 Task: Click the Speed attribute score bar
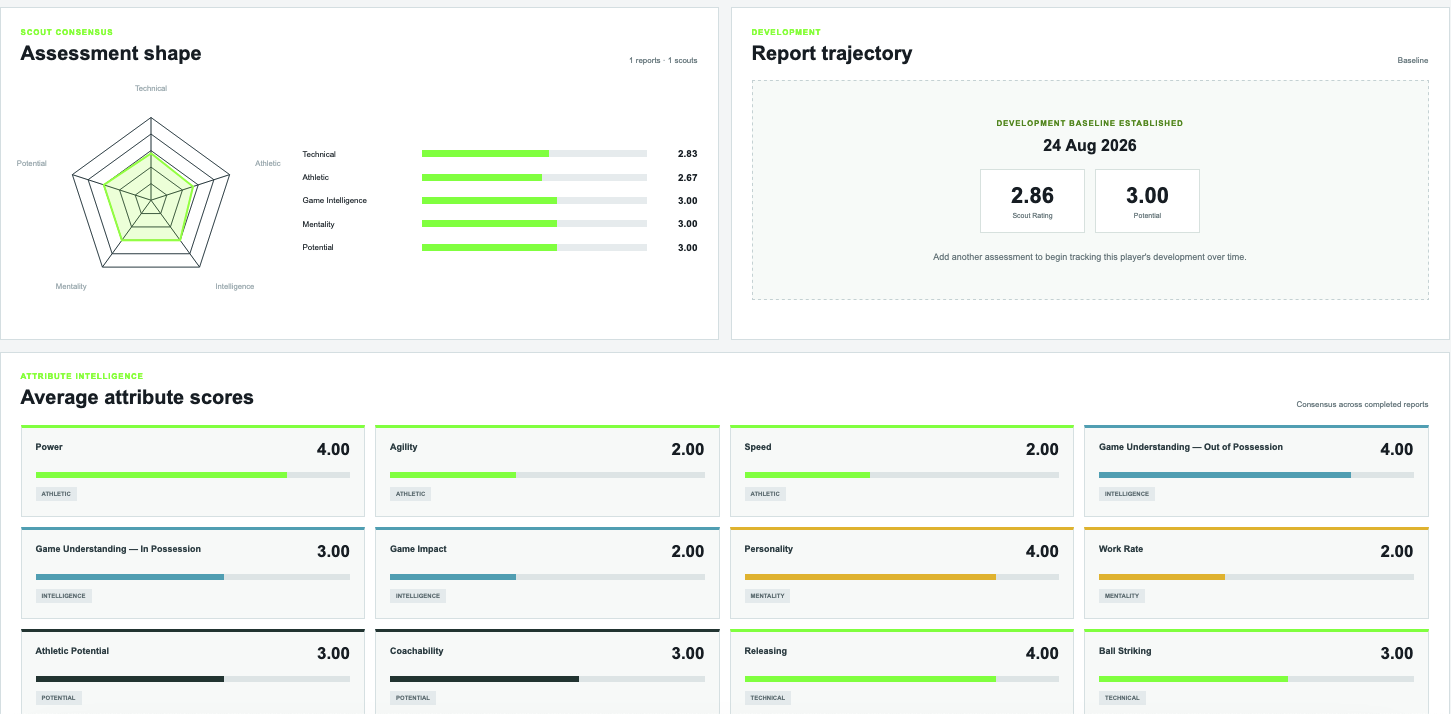902,475
